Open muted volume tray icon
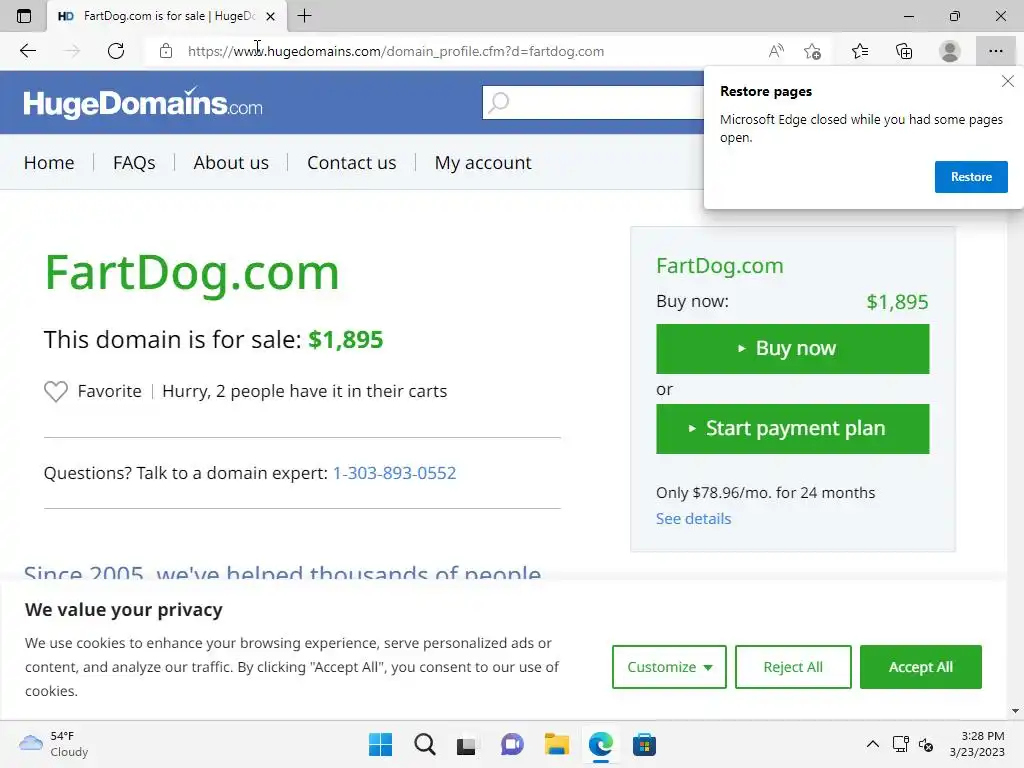Screen dimensions: 1024x768 coord(925,744)
